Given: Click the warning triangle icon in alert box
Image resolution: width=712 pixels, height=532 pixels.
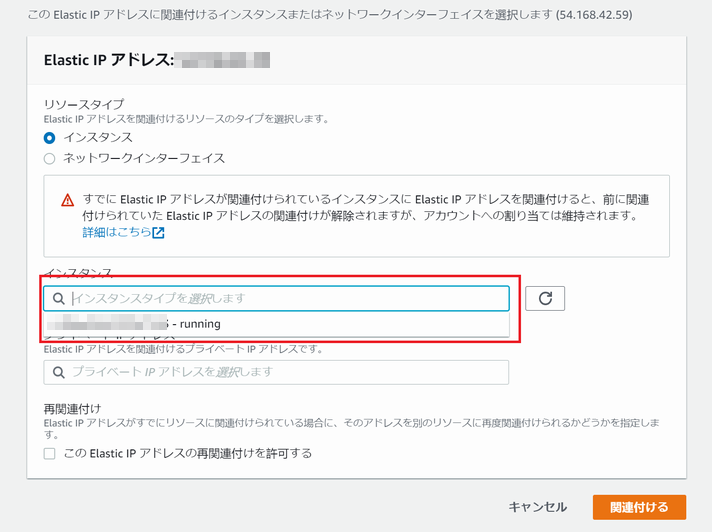Looking at the screenshot, I should point(68,200).
